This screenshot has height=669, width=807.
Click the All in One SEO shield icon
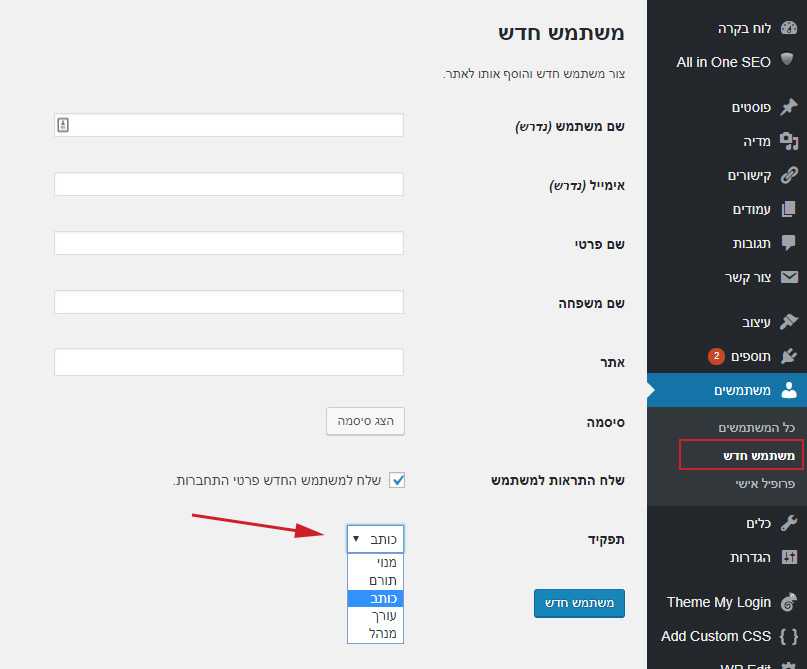pos(787,59)
